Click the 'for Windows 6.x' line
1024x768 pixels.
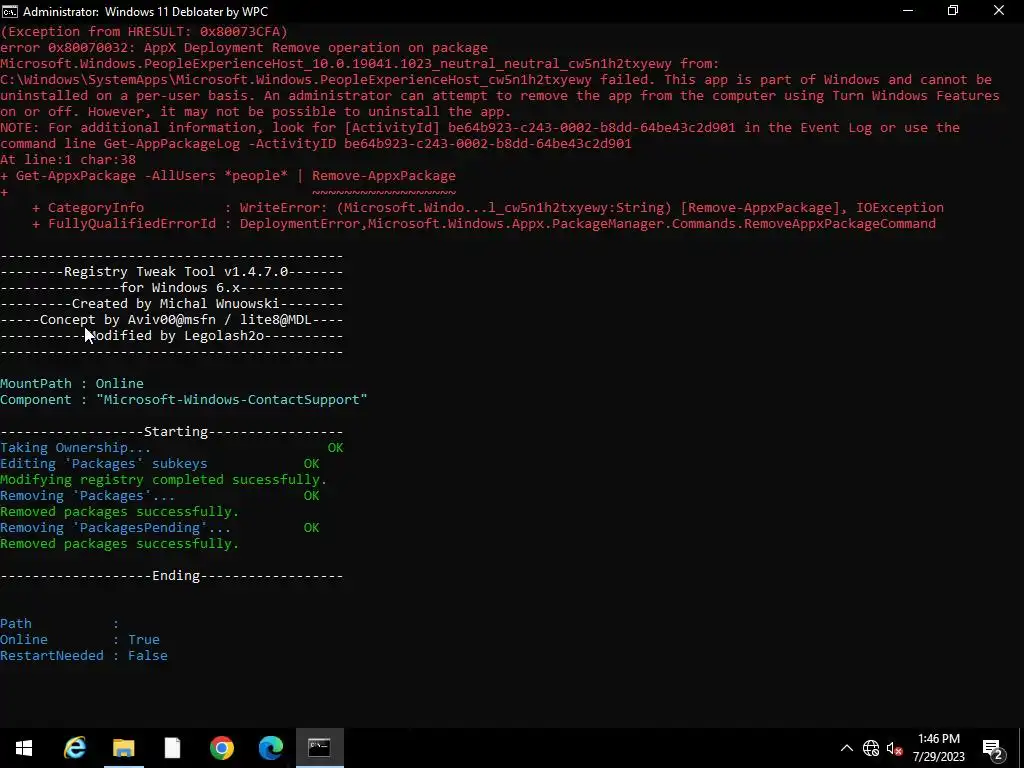172,287
